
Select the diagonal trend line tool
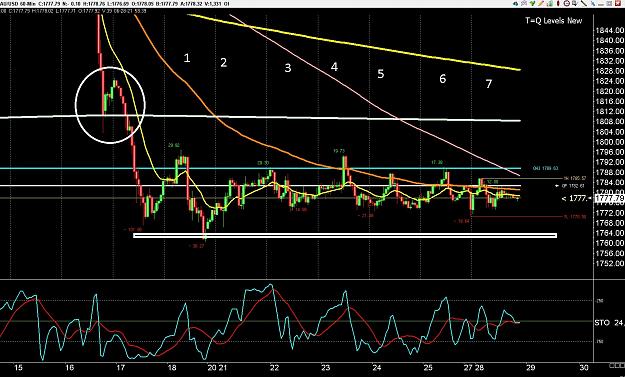pyautogui.click(x=584, y=3)
